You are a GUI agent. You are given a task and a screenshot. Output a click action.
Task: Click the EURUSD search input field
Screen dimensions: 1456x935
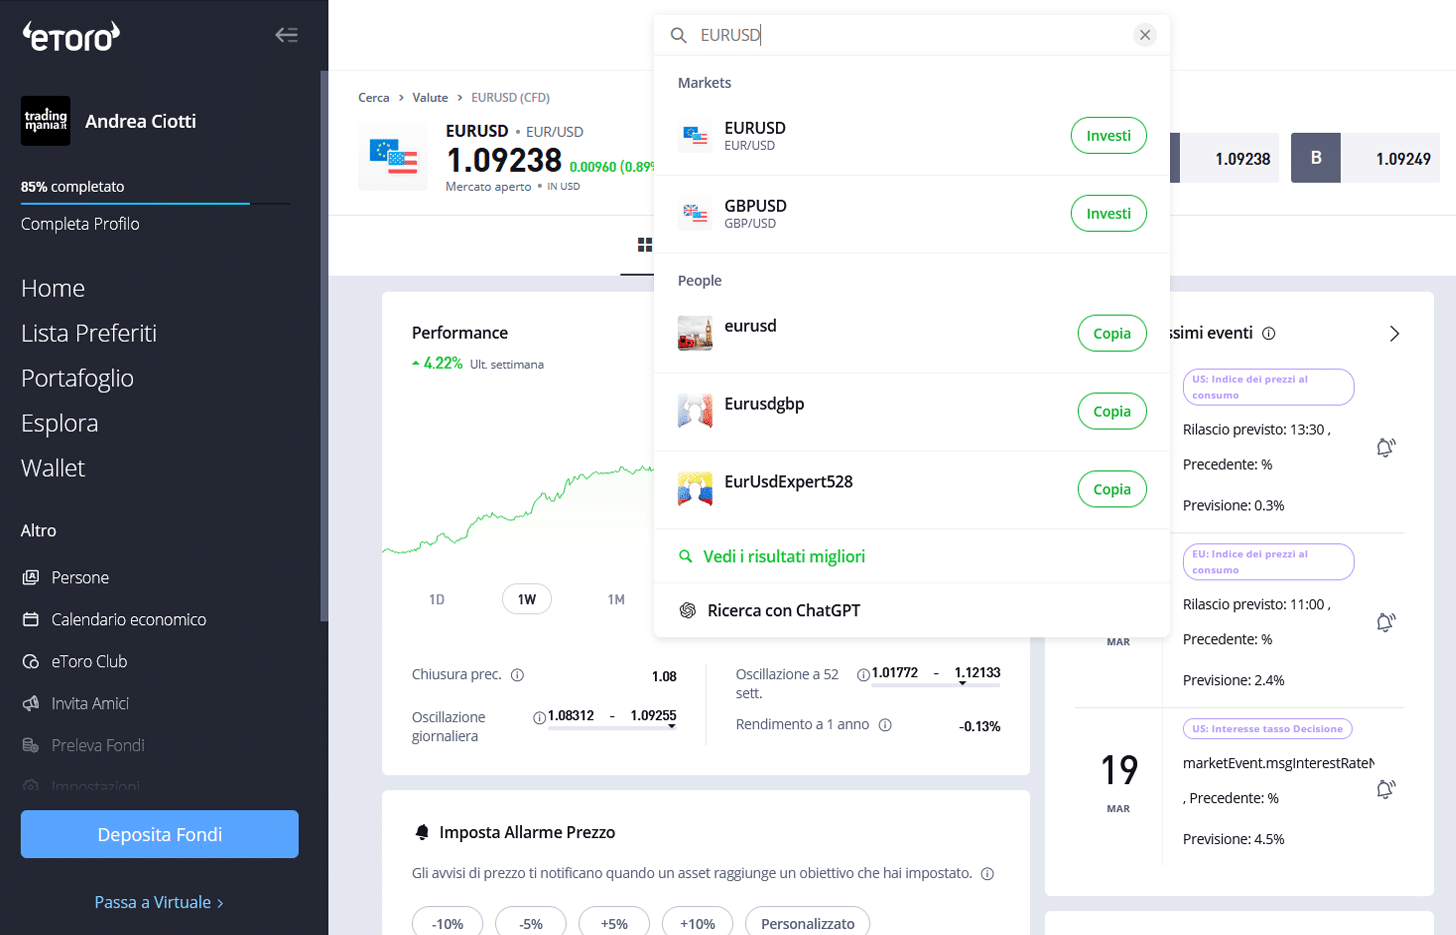[910, 35]
